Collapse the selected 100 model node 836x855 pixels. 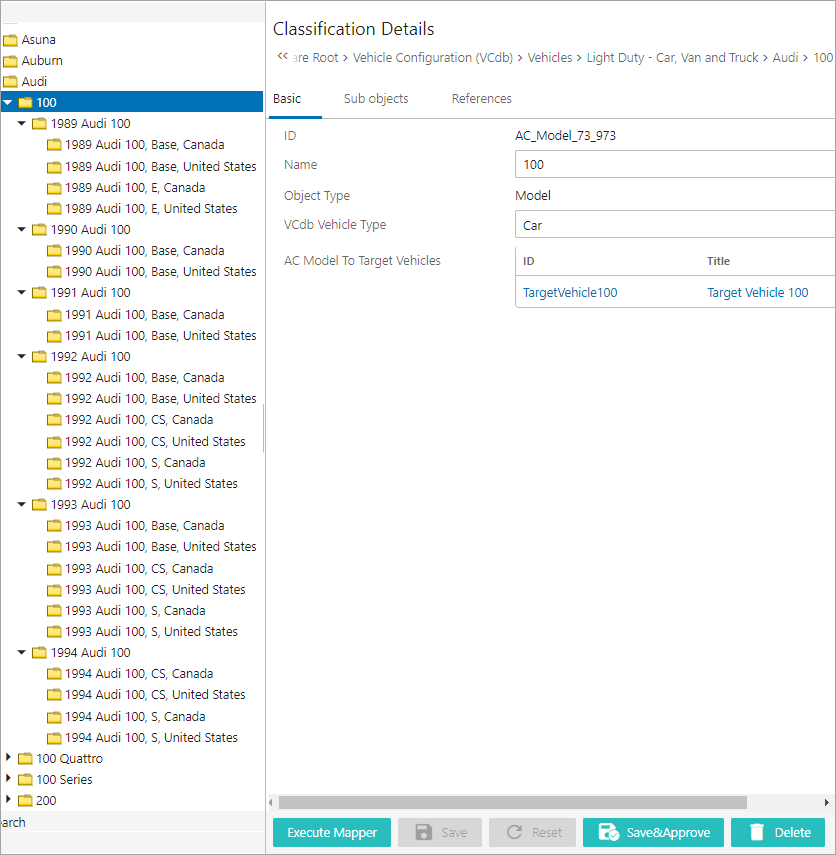(8, 103)
